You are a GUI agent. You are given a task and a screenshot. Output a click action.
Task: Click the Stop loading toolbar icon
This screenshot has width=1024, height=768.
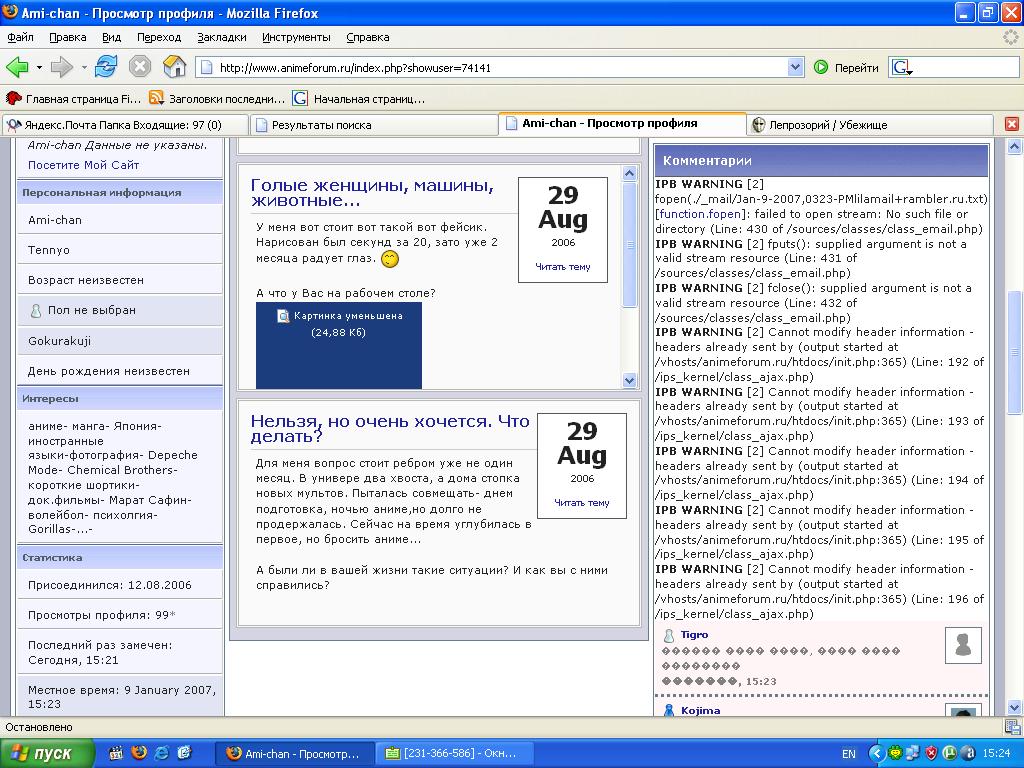point(140,67)
